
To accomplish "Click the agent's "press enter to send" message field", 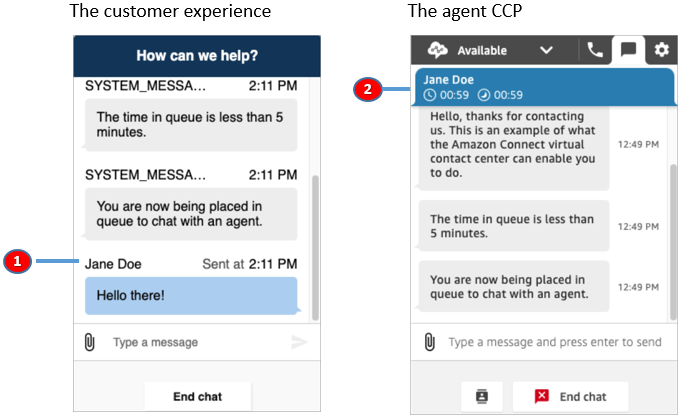I will [554, 342].
